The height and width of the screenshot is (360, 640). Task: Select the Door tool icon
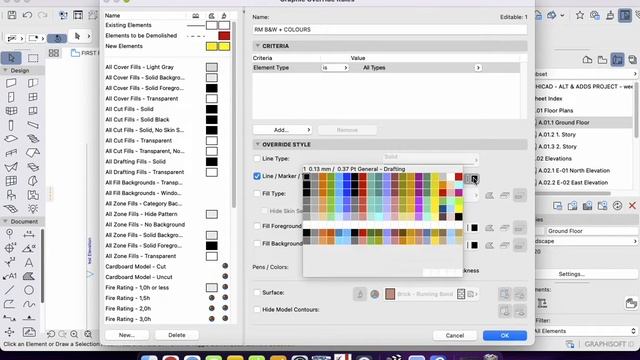tap(11, 97)
